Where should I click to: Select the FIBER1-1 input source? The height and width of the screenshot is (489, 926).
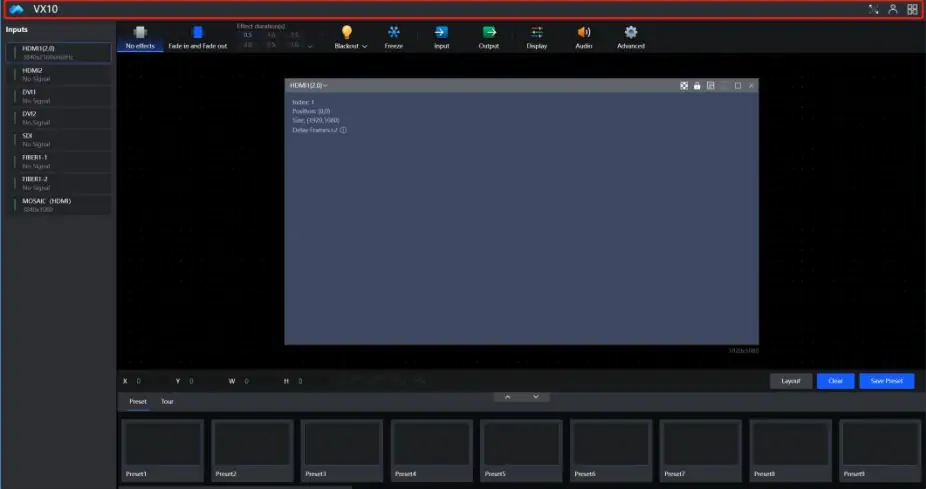(x=58, y=162)
